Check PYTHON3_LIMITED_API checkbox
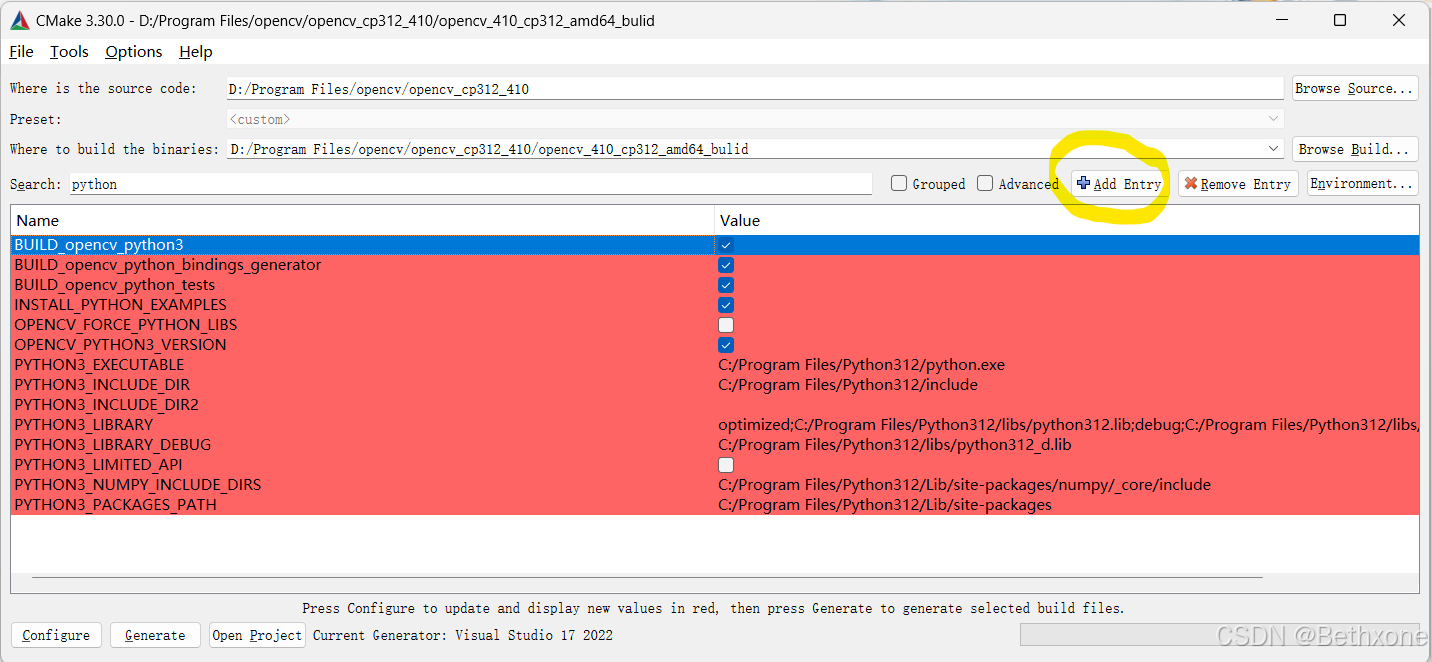This screenshot has height=662, width=1432. pyautogui.click(x=726, y=465)
